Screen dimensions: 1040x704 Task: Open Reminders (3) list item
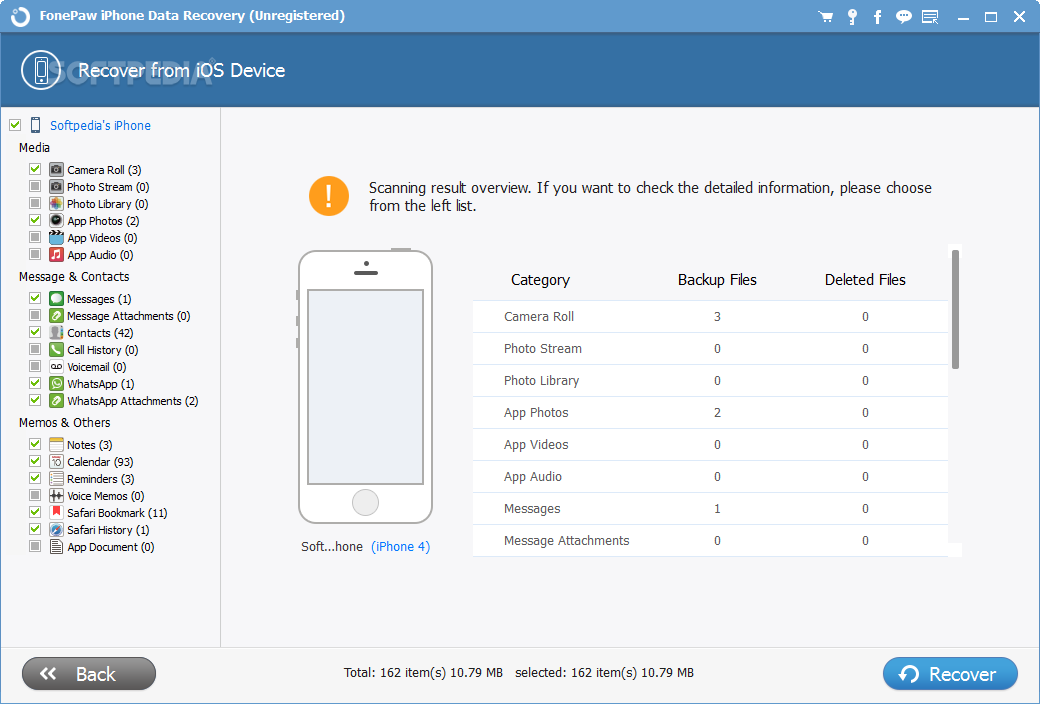pos(101,479)
